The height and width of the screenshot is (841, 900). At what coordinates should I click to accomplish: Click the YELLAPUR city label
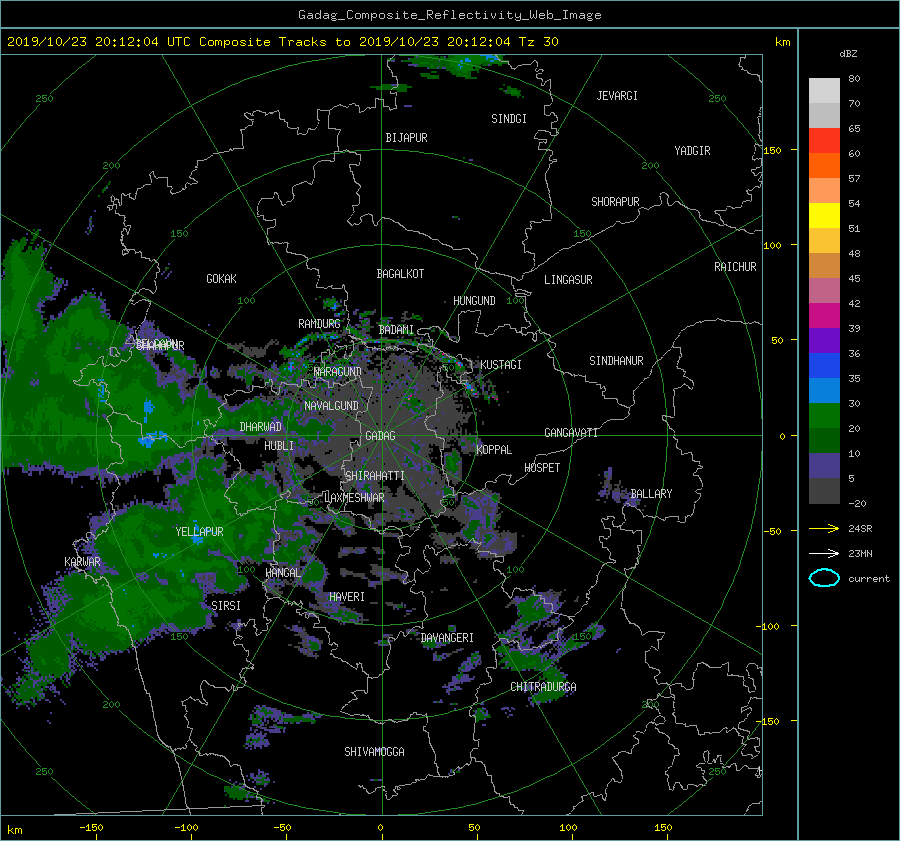[199, 532]
